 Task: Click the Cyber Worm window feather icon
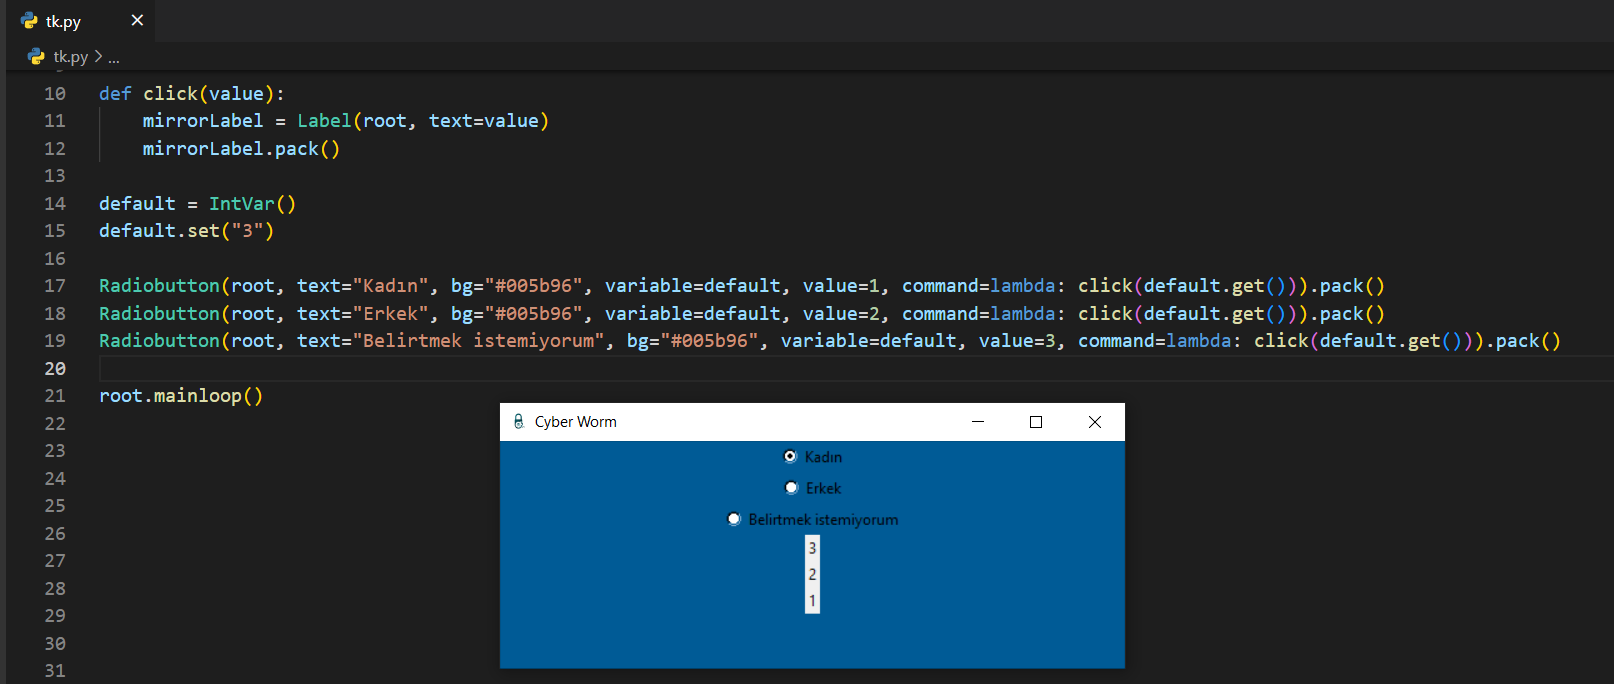point(518,422)
